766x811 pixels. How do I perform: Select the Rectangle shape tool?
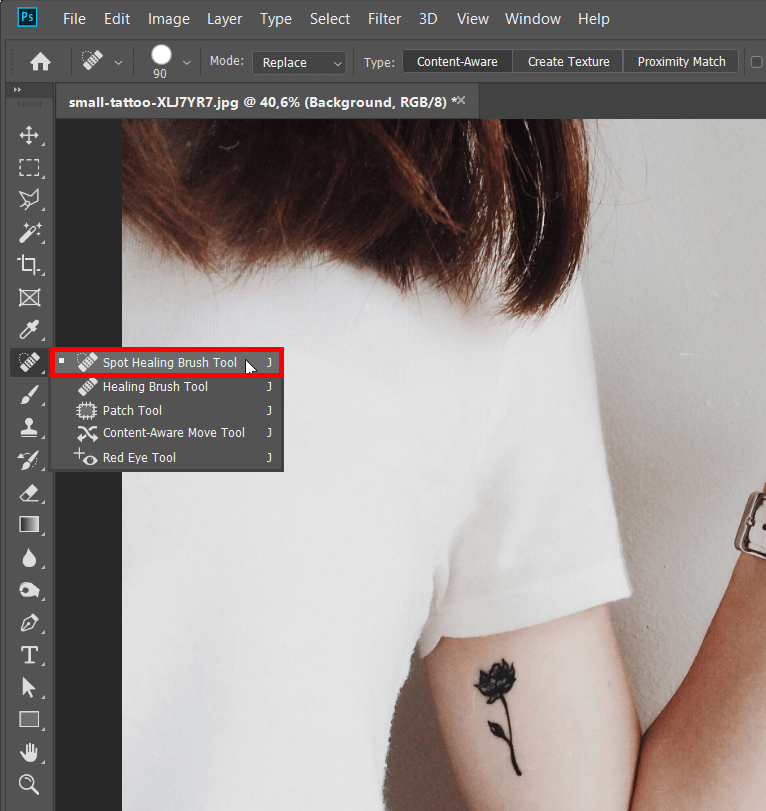(29, 719)
